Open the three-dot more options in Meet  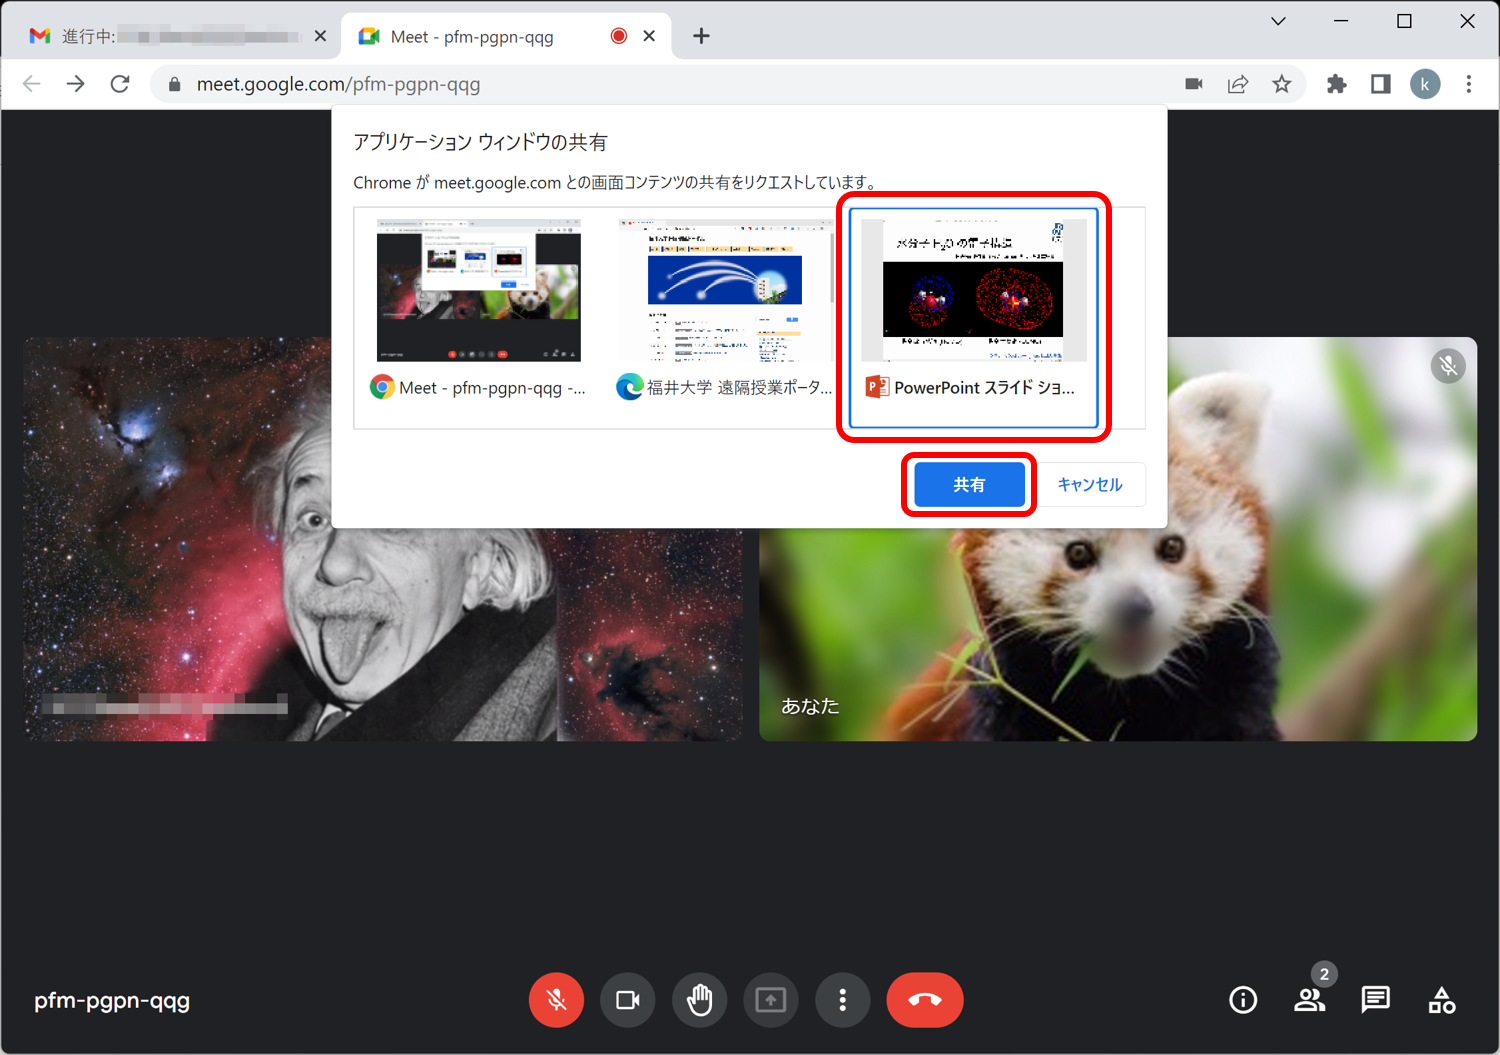(843, 1000)
